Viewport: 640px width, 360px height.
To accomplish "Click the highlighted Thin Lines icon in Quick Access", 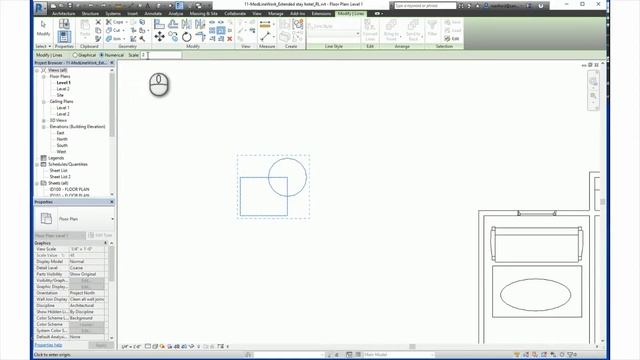I will [x=179, y=6].
